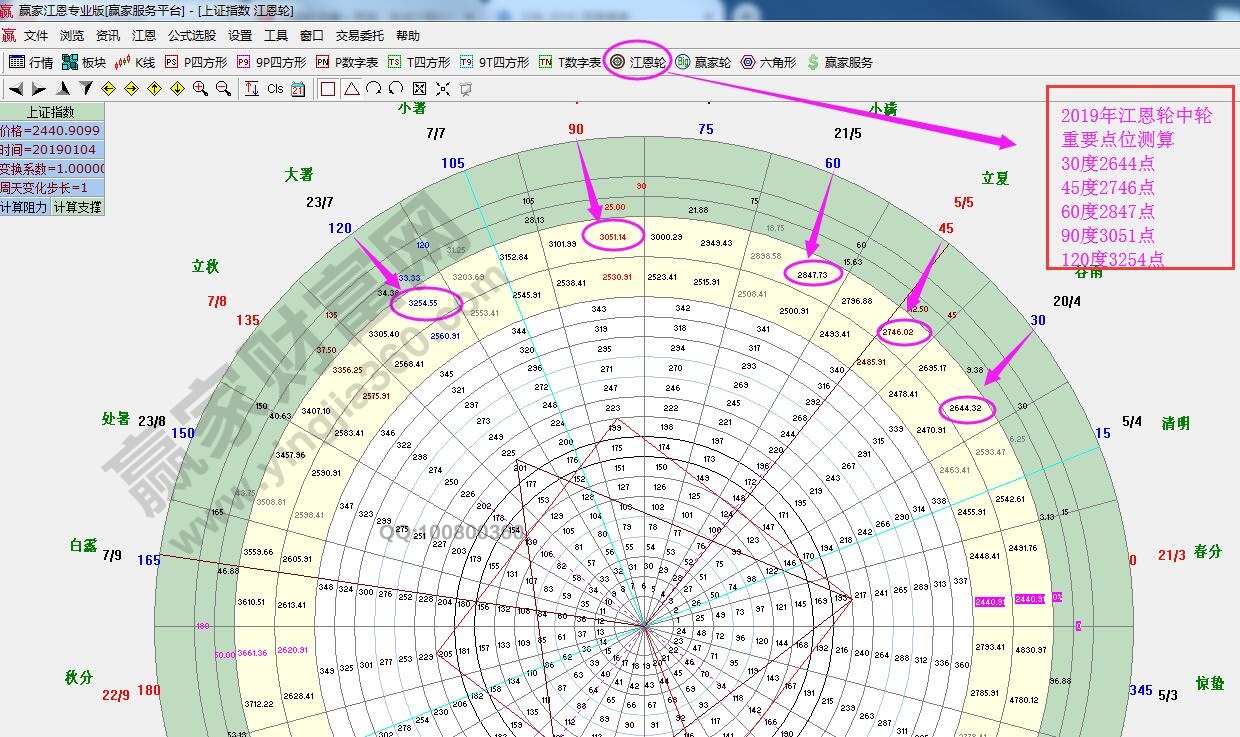The width and height of the screenshot is (1240, 737).
Task: Open the 文件 menu
Action: [x=36, y=35]
